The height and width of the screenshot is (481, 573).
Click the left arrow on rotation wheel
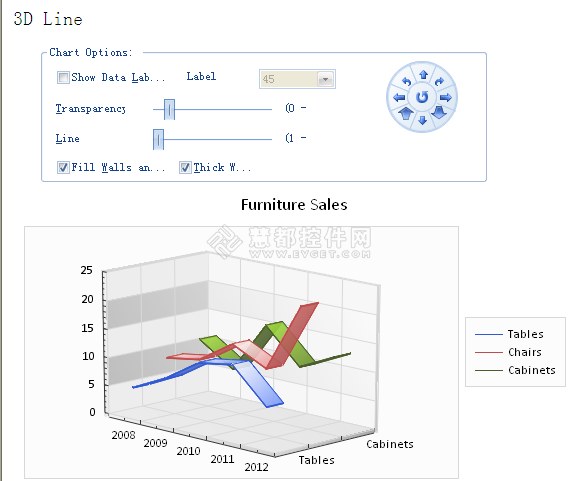(399, 98)
